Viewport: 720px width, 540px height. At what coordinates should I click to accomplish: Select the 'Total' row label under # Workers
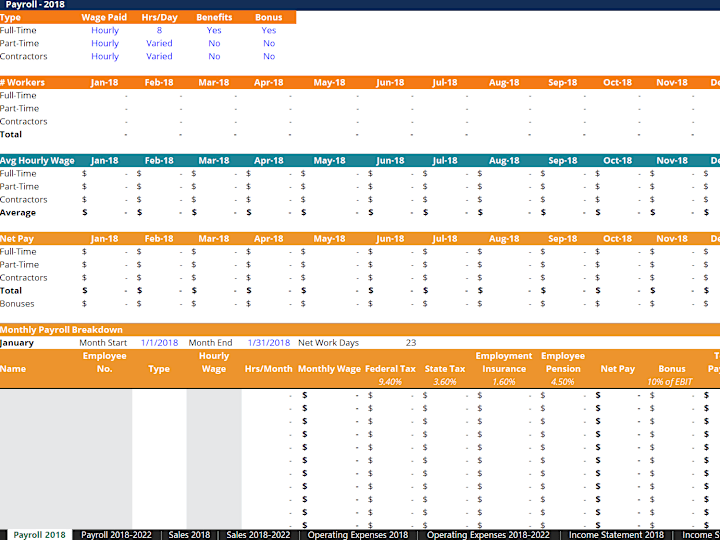point(11,135)
